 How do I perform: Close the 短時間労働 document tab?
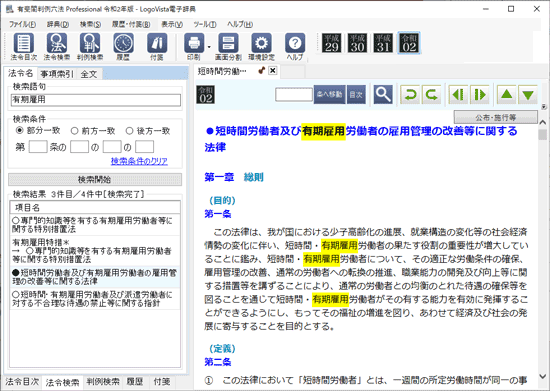pyautogui.click(x=273, y=70)
